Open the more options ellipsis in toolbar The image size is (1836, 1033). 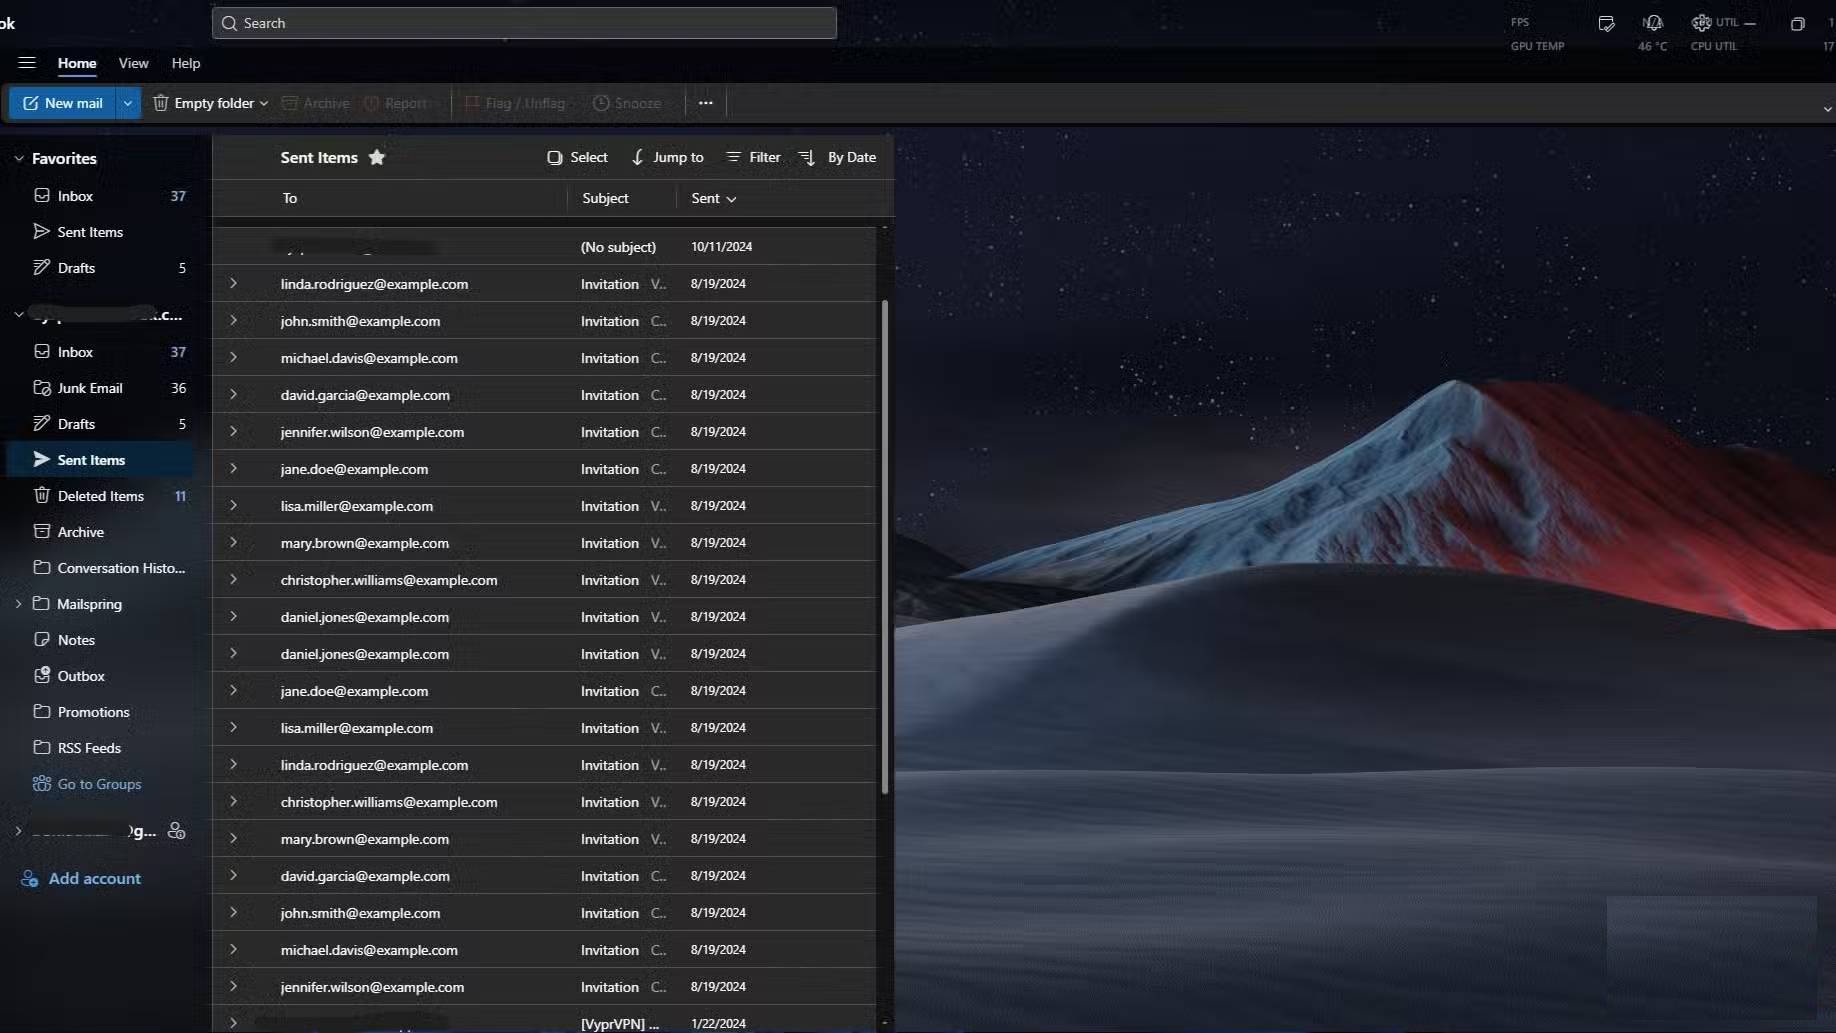coord(706,103)
